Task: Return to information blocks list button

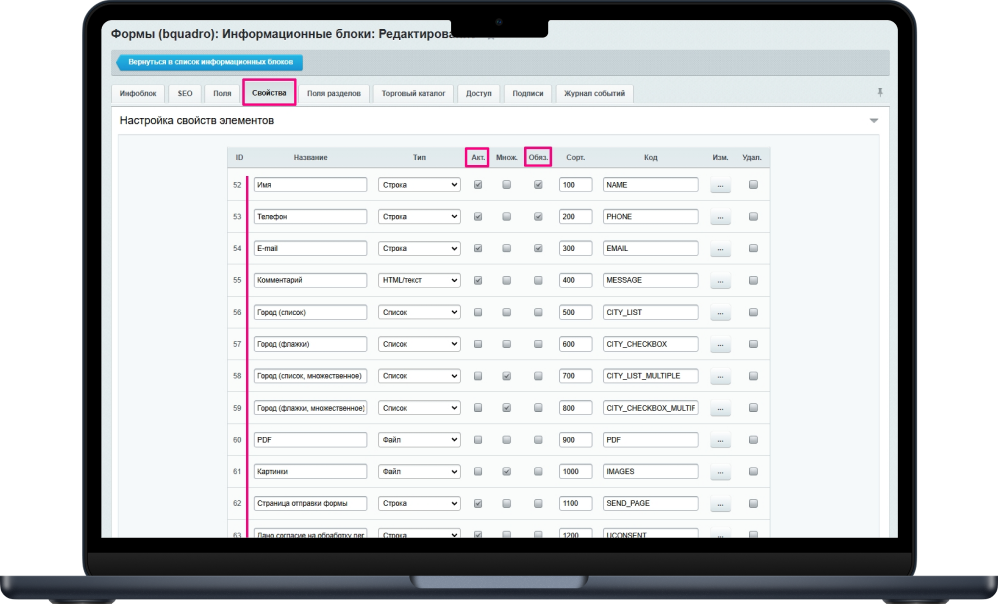Action: [209, 62]
